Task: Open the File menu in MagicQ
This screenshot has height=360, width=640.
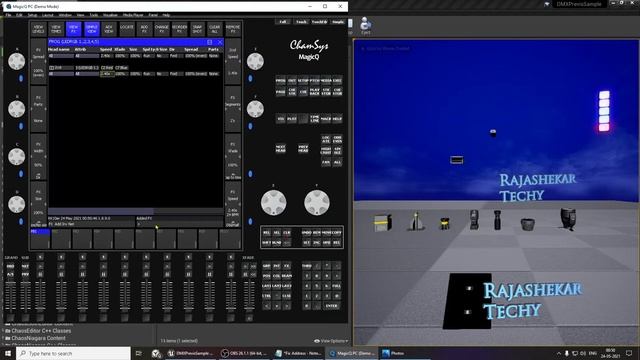Action: click(x=8, y=15)
